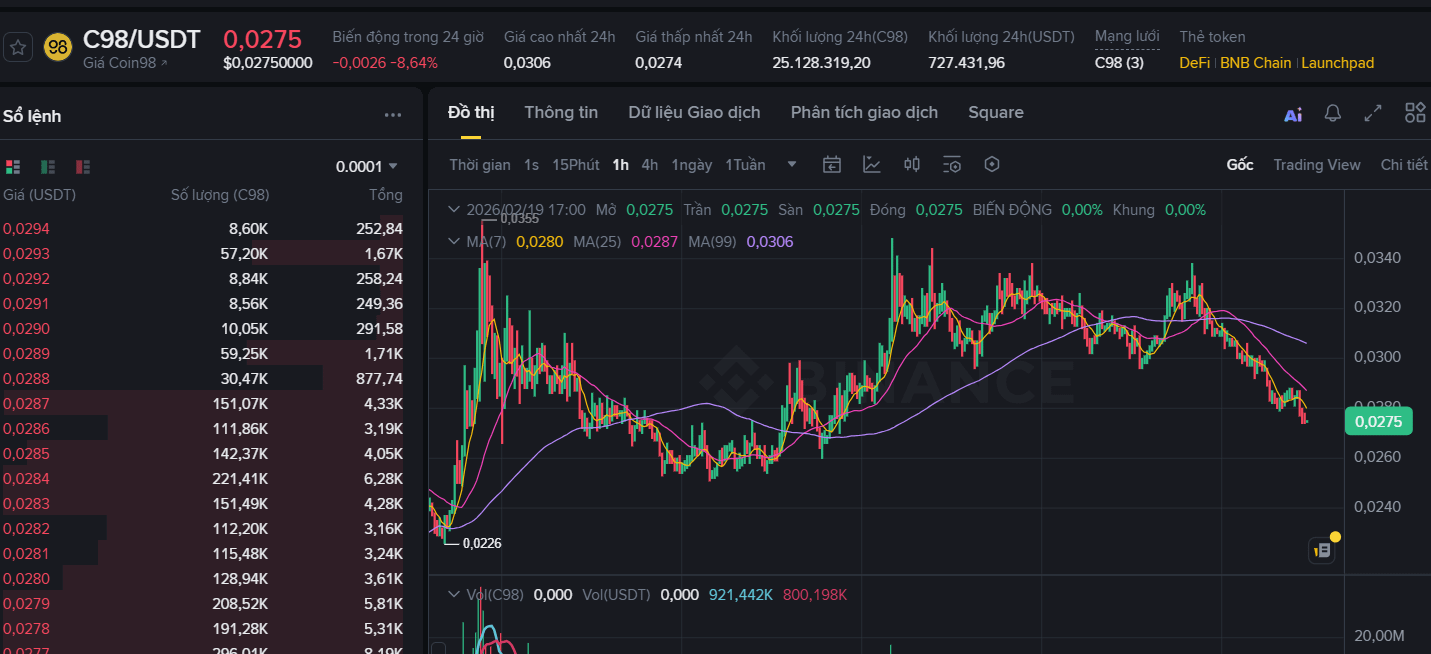The height and width of the screenshot is (654, 1431).
Task: Switch chart to Gốc view
Action: point(1240,165)
